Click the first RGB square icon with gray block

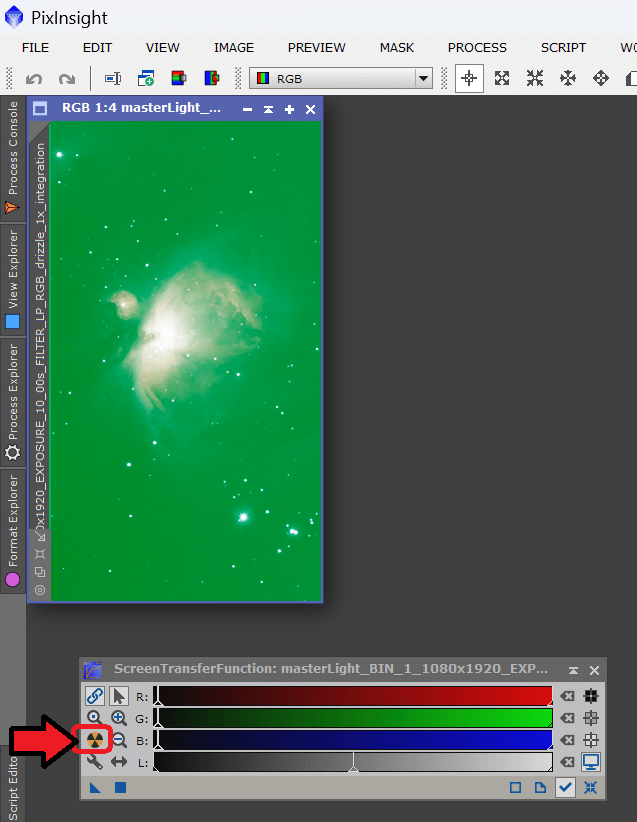pos(179,79)
